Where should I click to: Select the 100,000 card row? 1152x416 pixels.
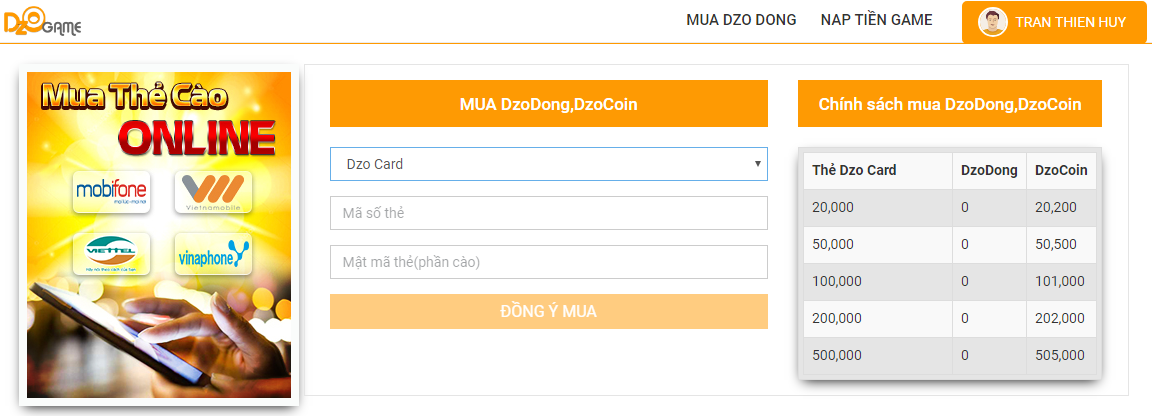coord(876,281)
